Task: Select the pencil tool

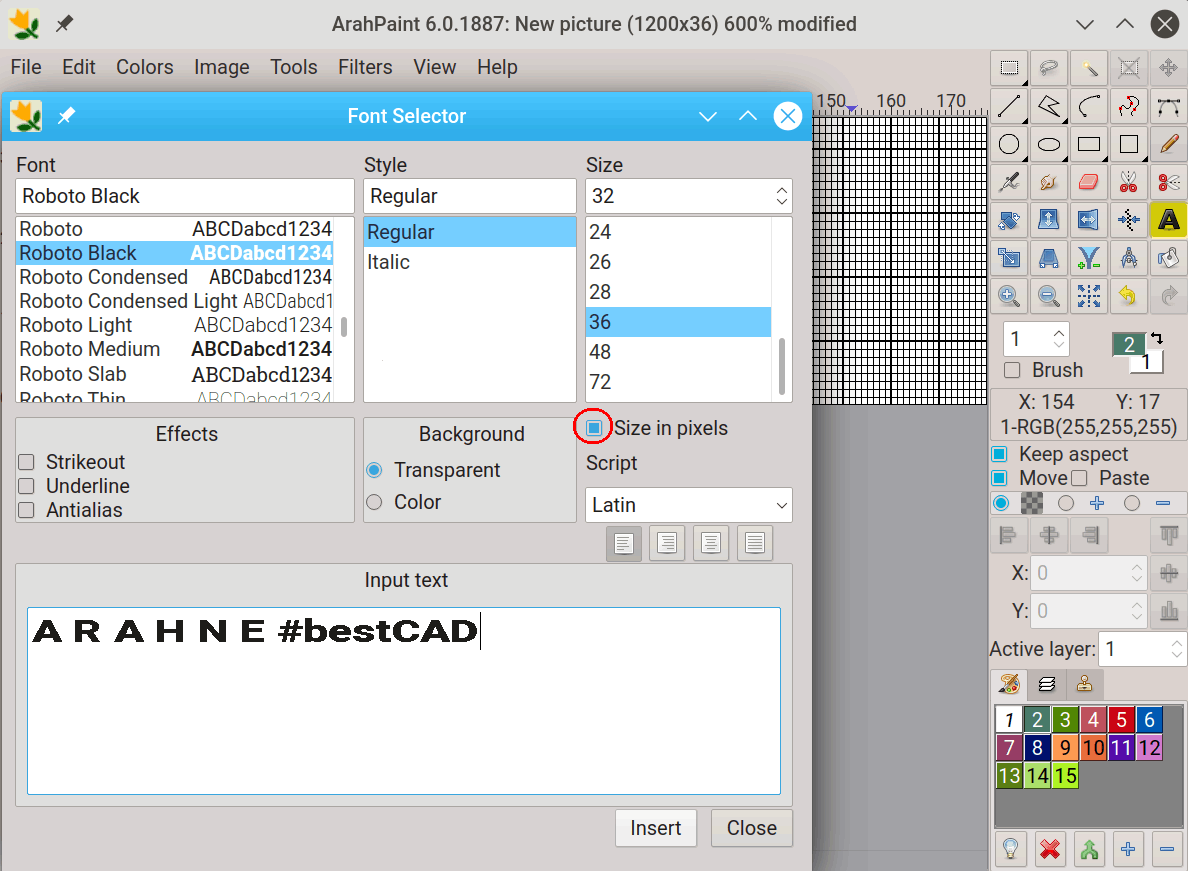Action: coord(1168,144)
